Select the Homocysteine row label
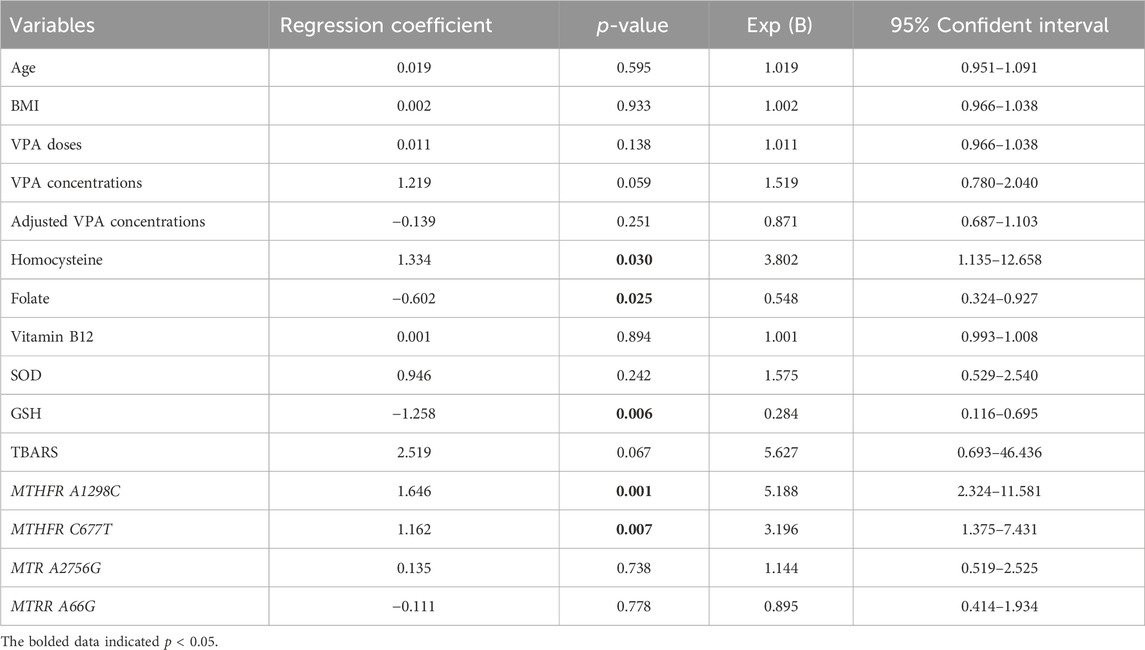Viewport: 1145px width, 650px height. pyautogui.click(x=56, y=260)
